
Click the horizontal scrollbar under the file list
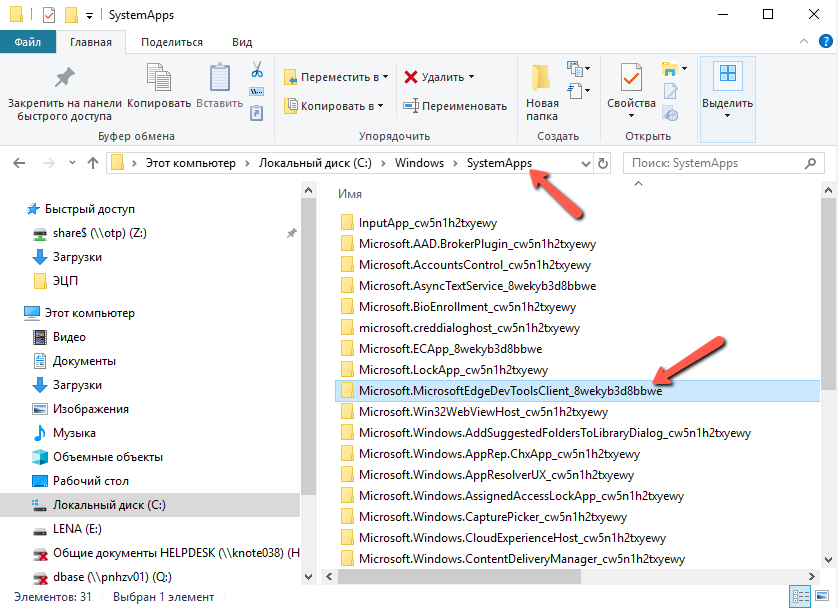click(450, 577)
